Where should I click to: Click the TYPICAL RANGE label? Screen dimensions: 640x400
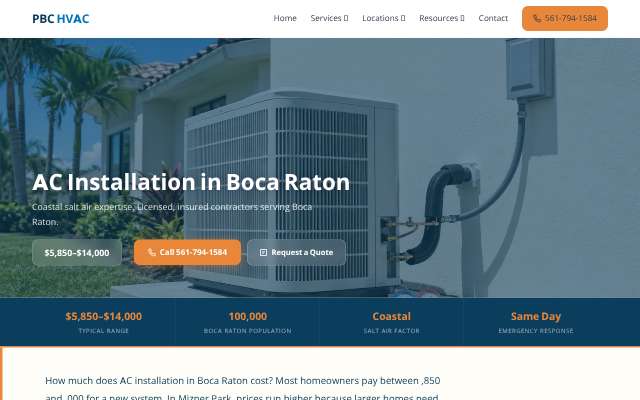coord(104,331)
